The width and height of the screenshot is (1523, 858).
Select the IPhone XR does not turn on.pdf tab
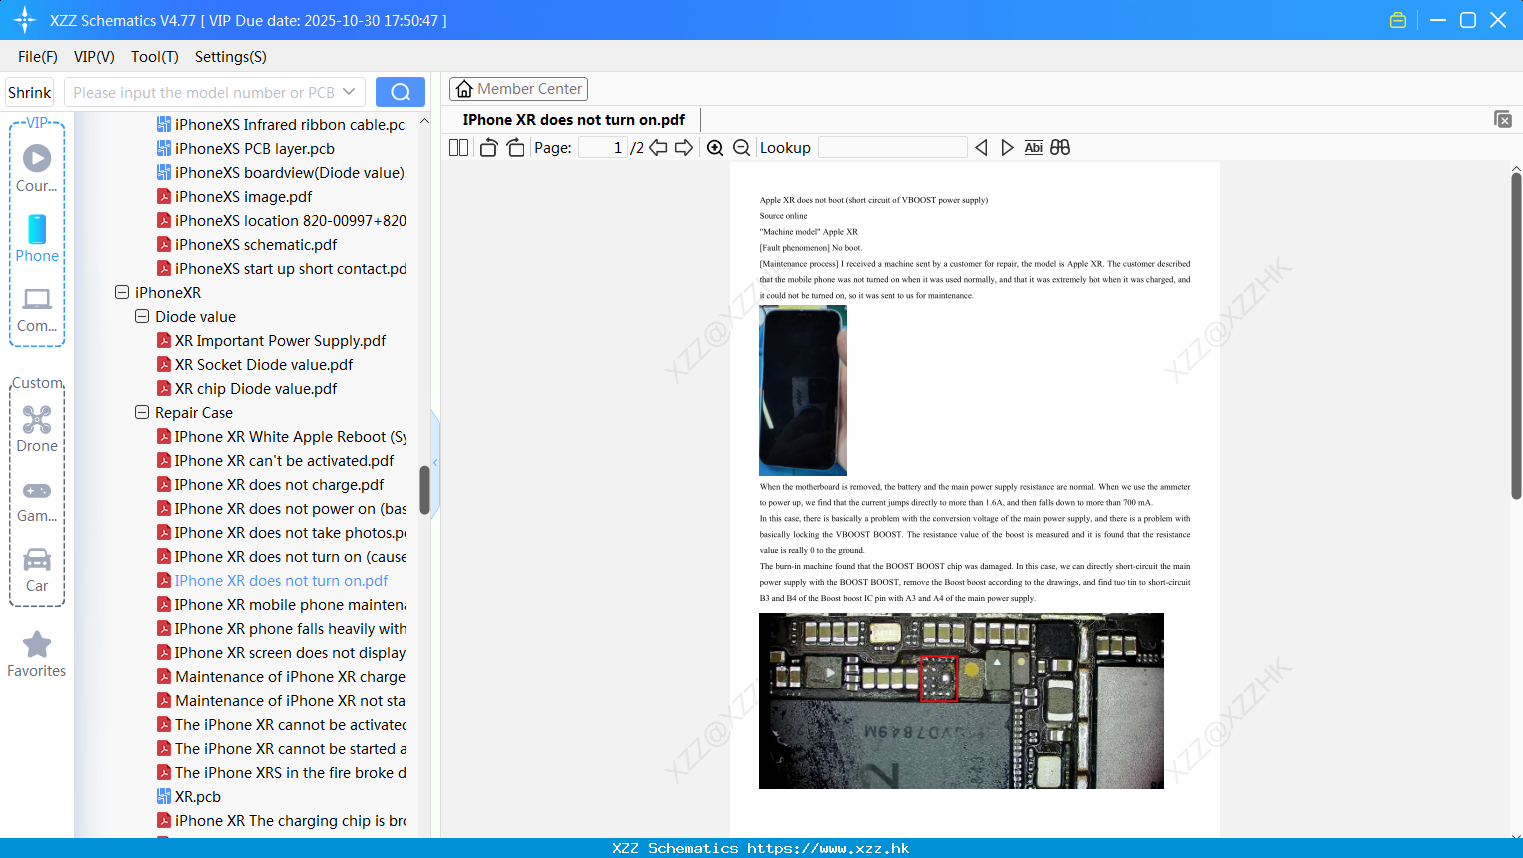pos(574,120)
